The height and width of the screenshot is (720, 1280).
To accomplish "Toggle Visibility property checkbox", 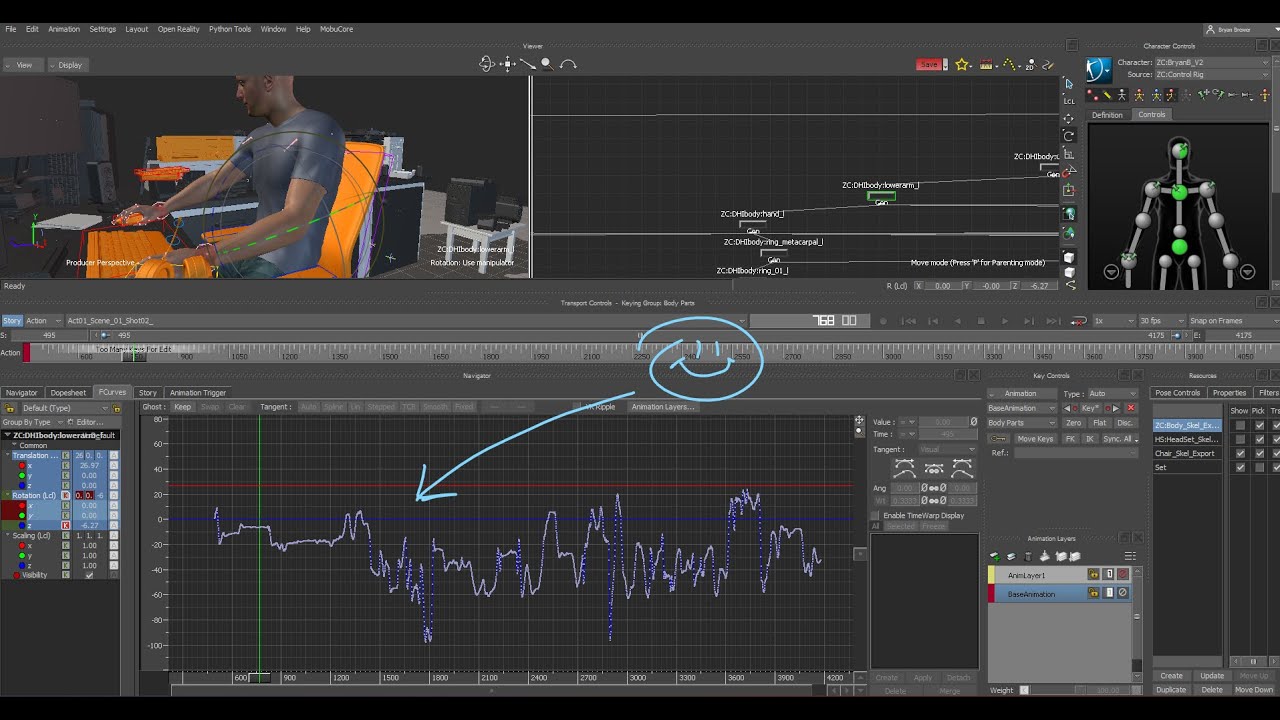I will 89,575.
